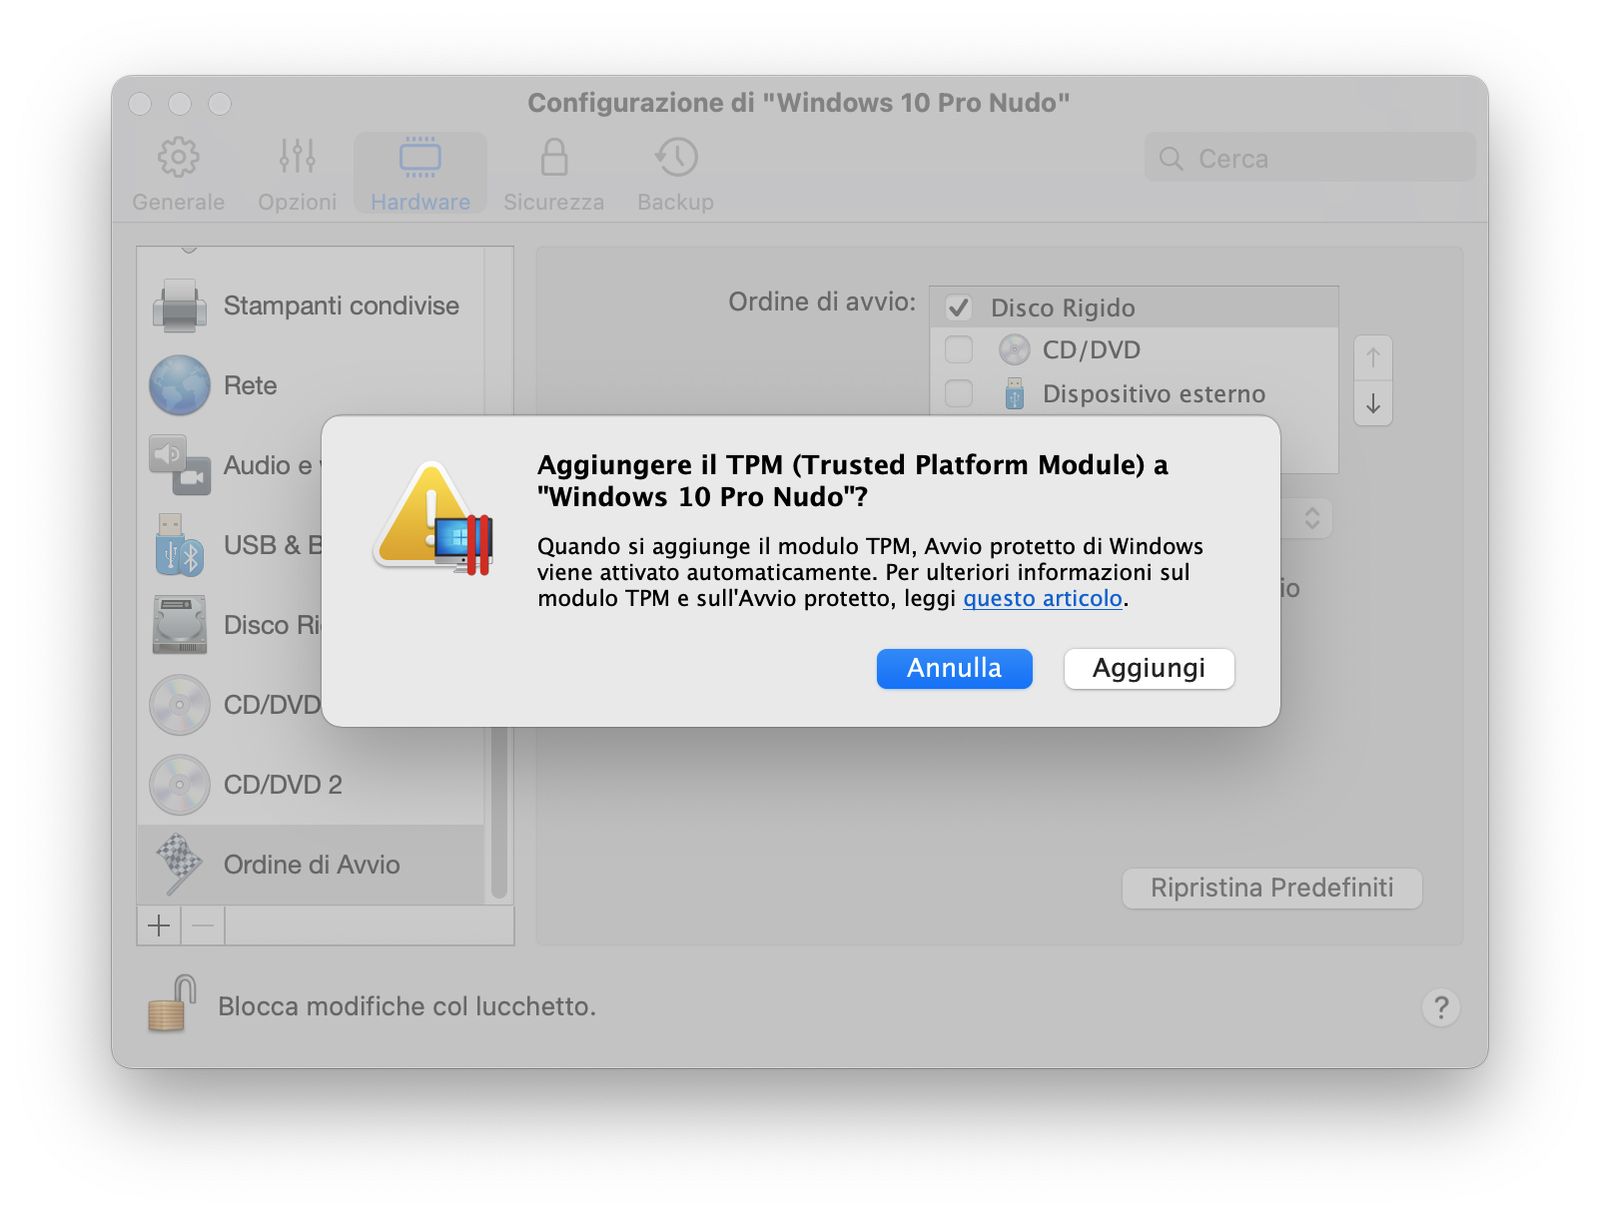Click the padlock to lock changes
The height and width of the screenshot is (1216, 1600).
tap(171, 1004)
